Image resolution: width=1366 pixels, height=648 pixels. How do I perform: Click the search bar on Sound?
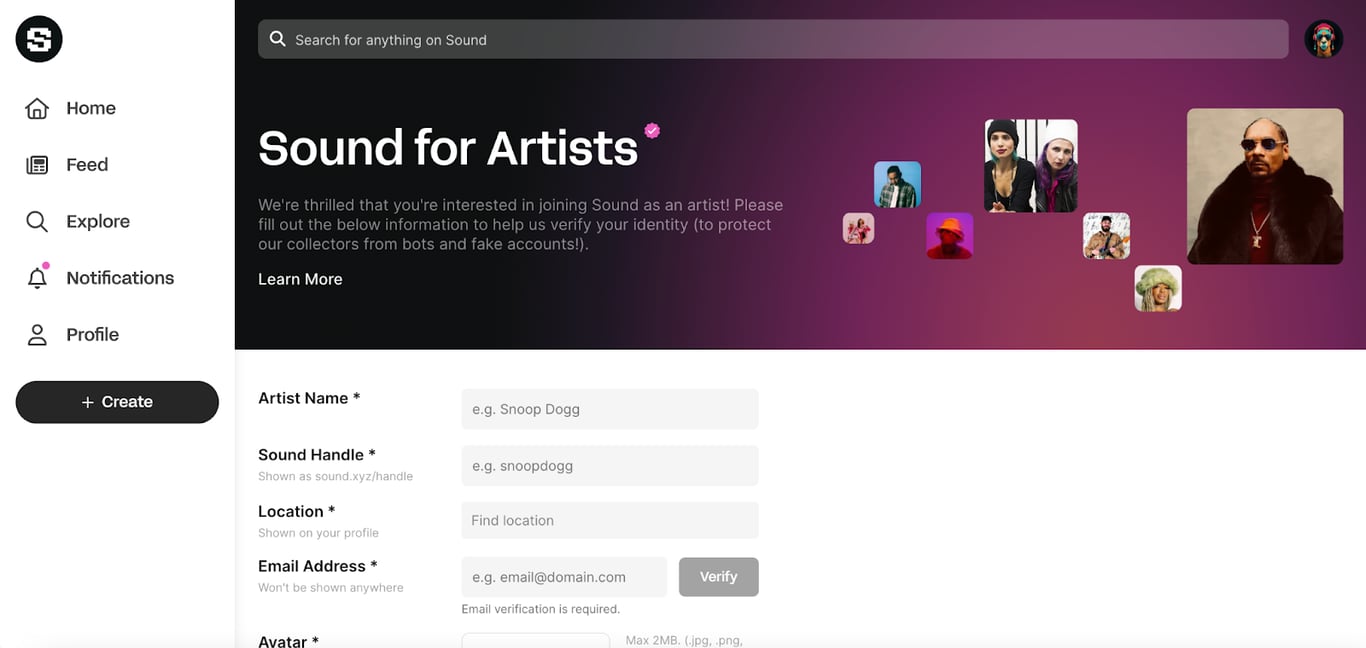(780, 39)
